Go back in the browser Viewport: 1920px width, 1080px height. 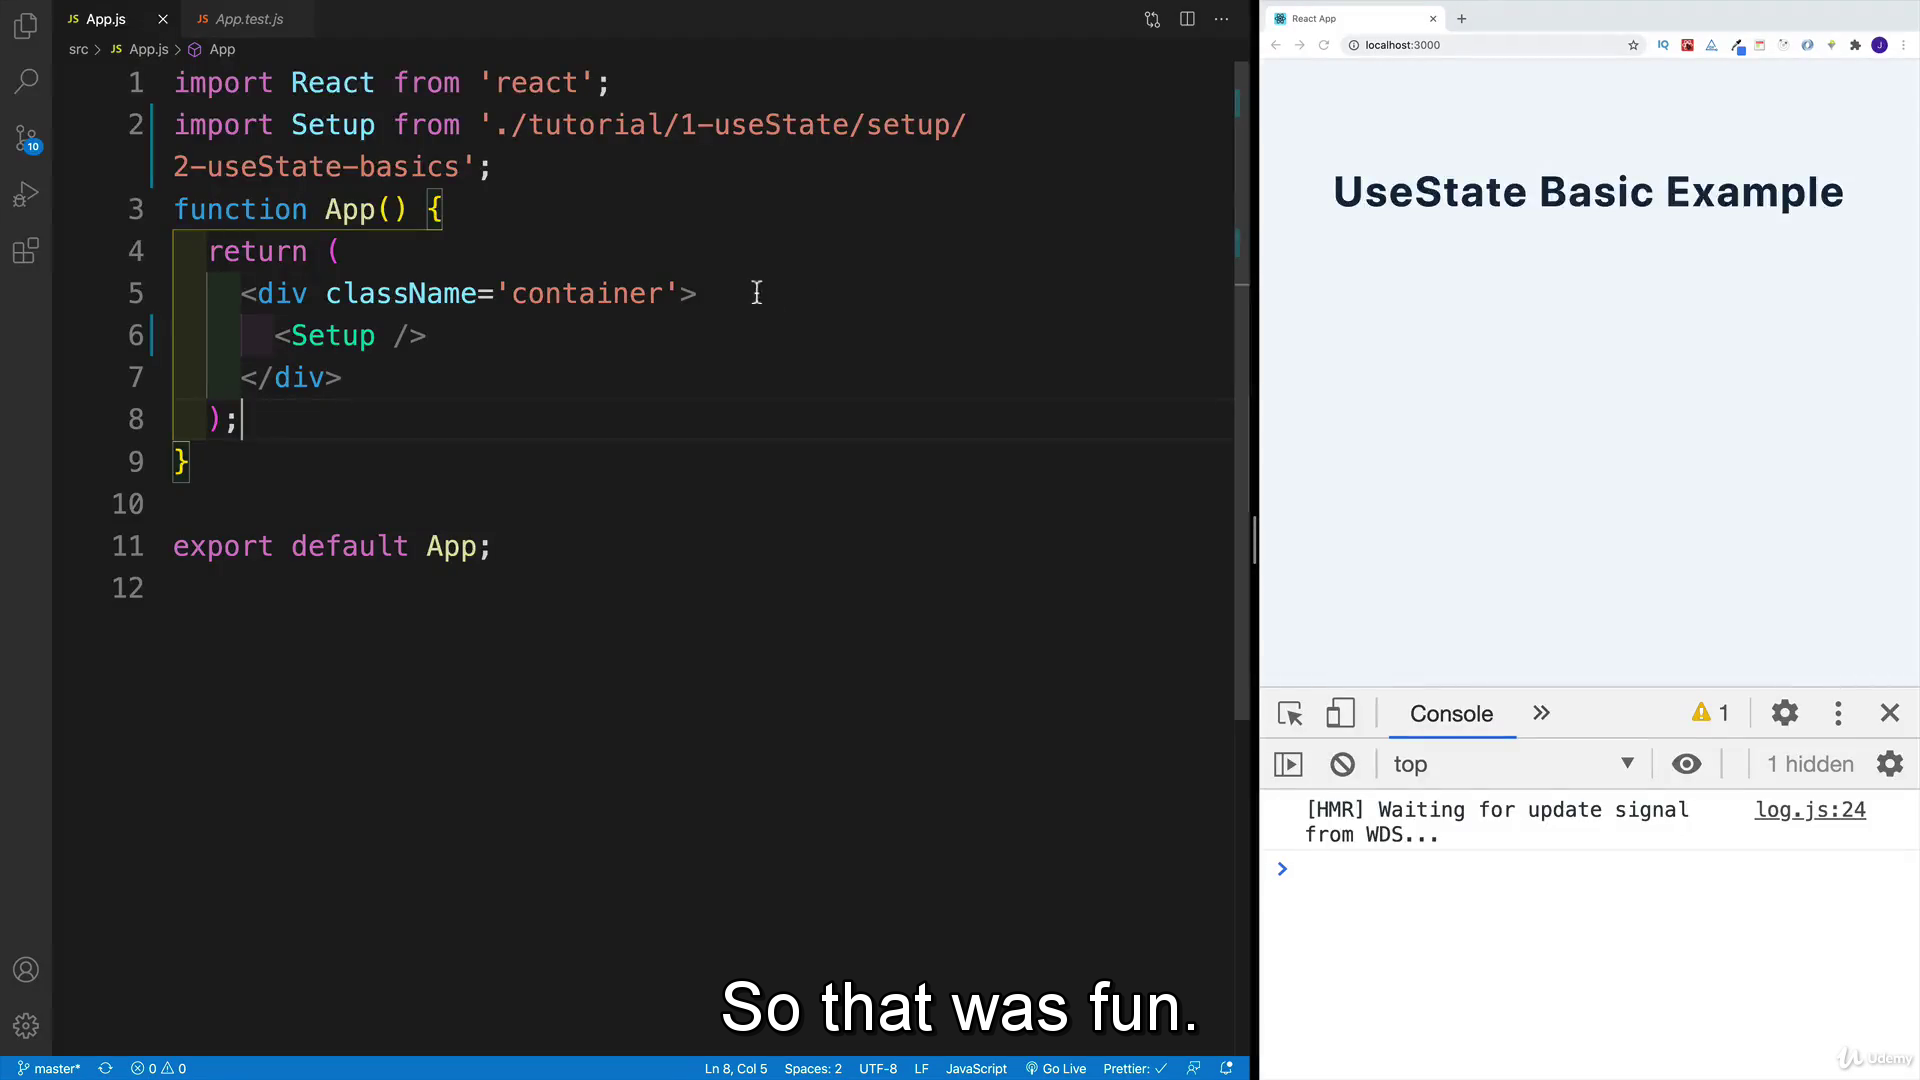1276,45
